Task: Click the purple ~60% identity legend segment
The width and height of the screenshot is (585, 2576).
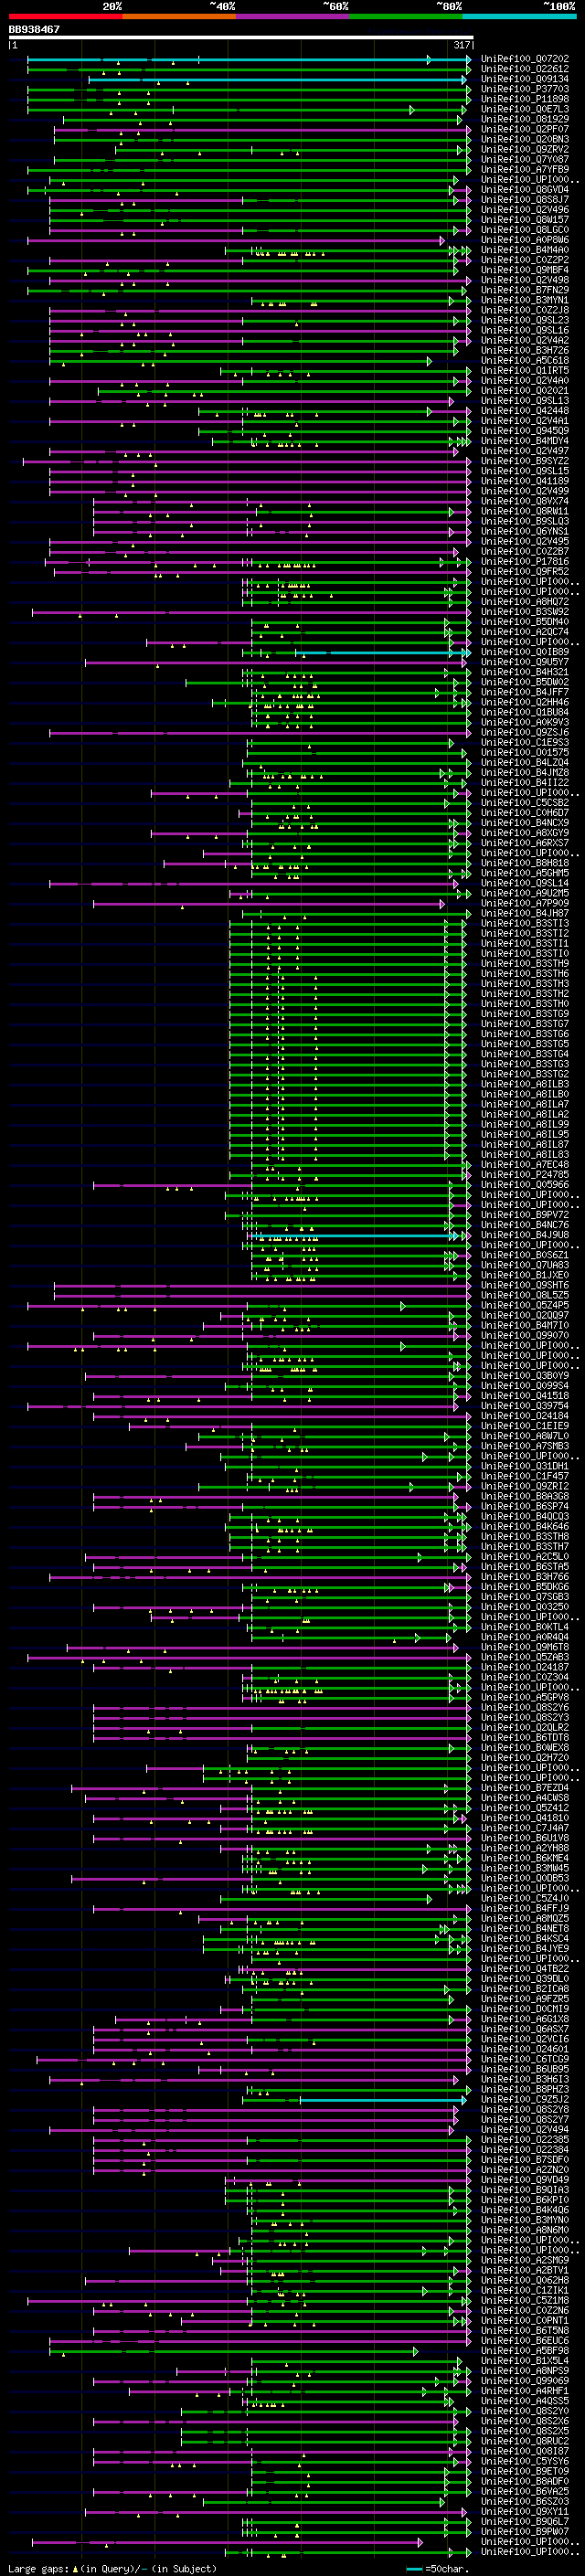Action: coord(293,17)
